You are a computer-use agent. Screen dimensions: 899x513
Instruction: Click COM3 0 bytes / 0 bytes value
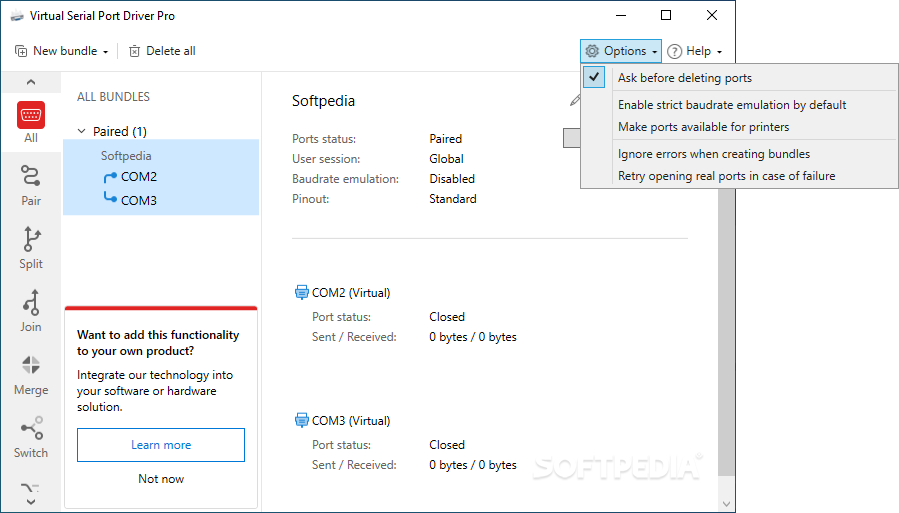pos(472,465)
